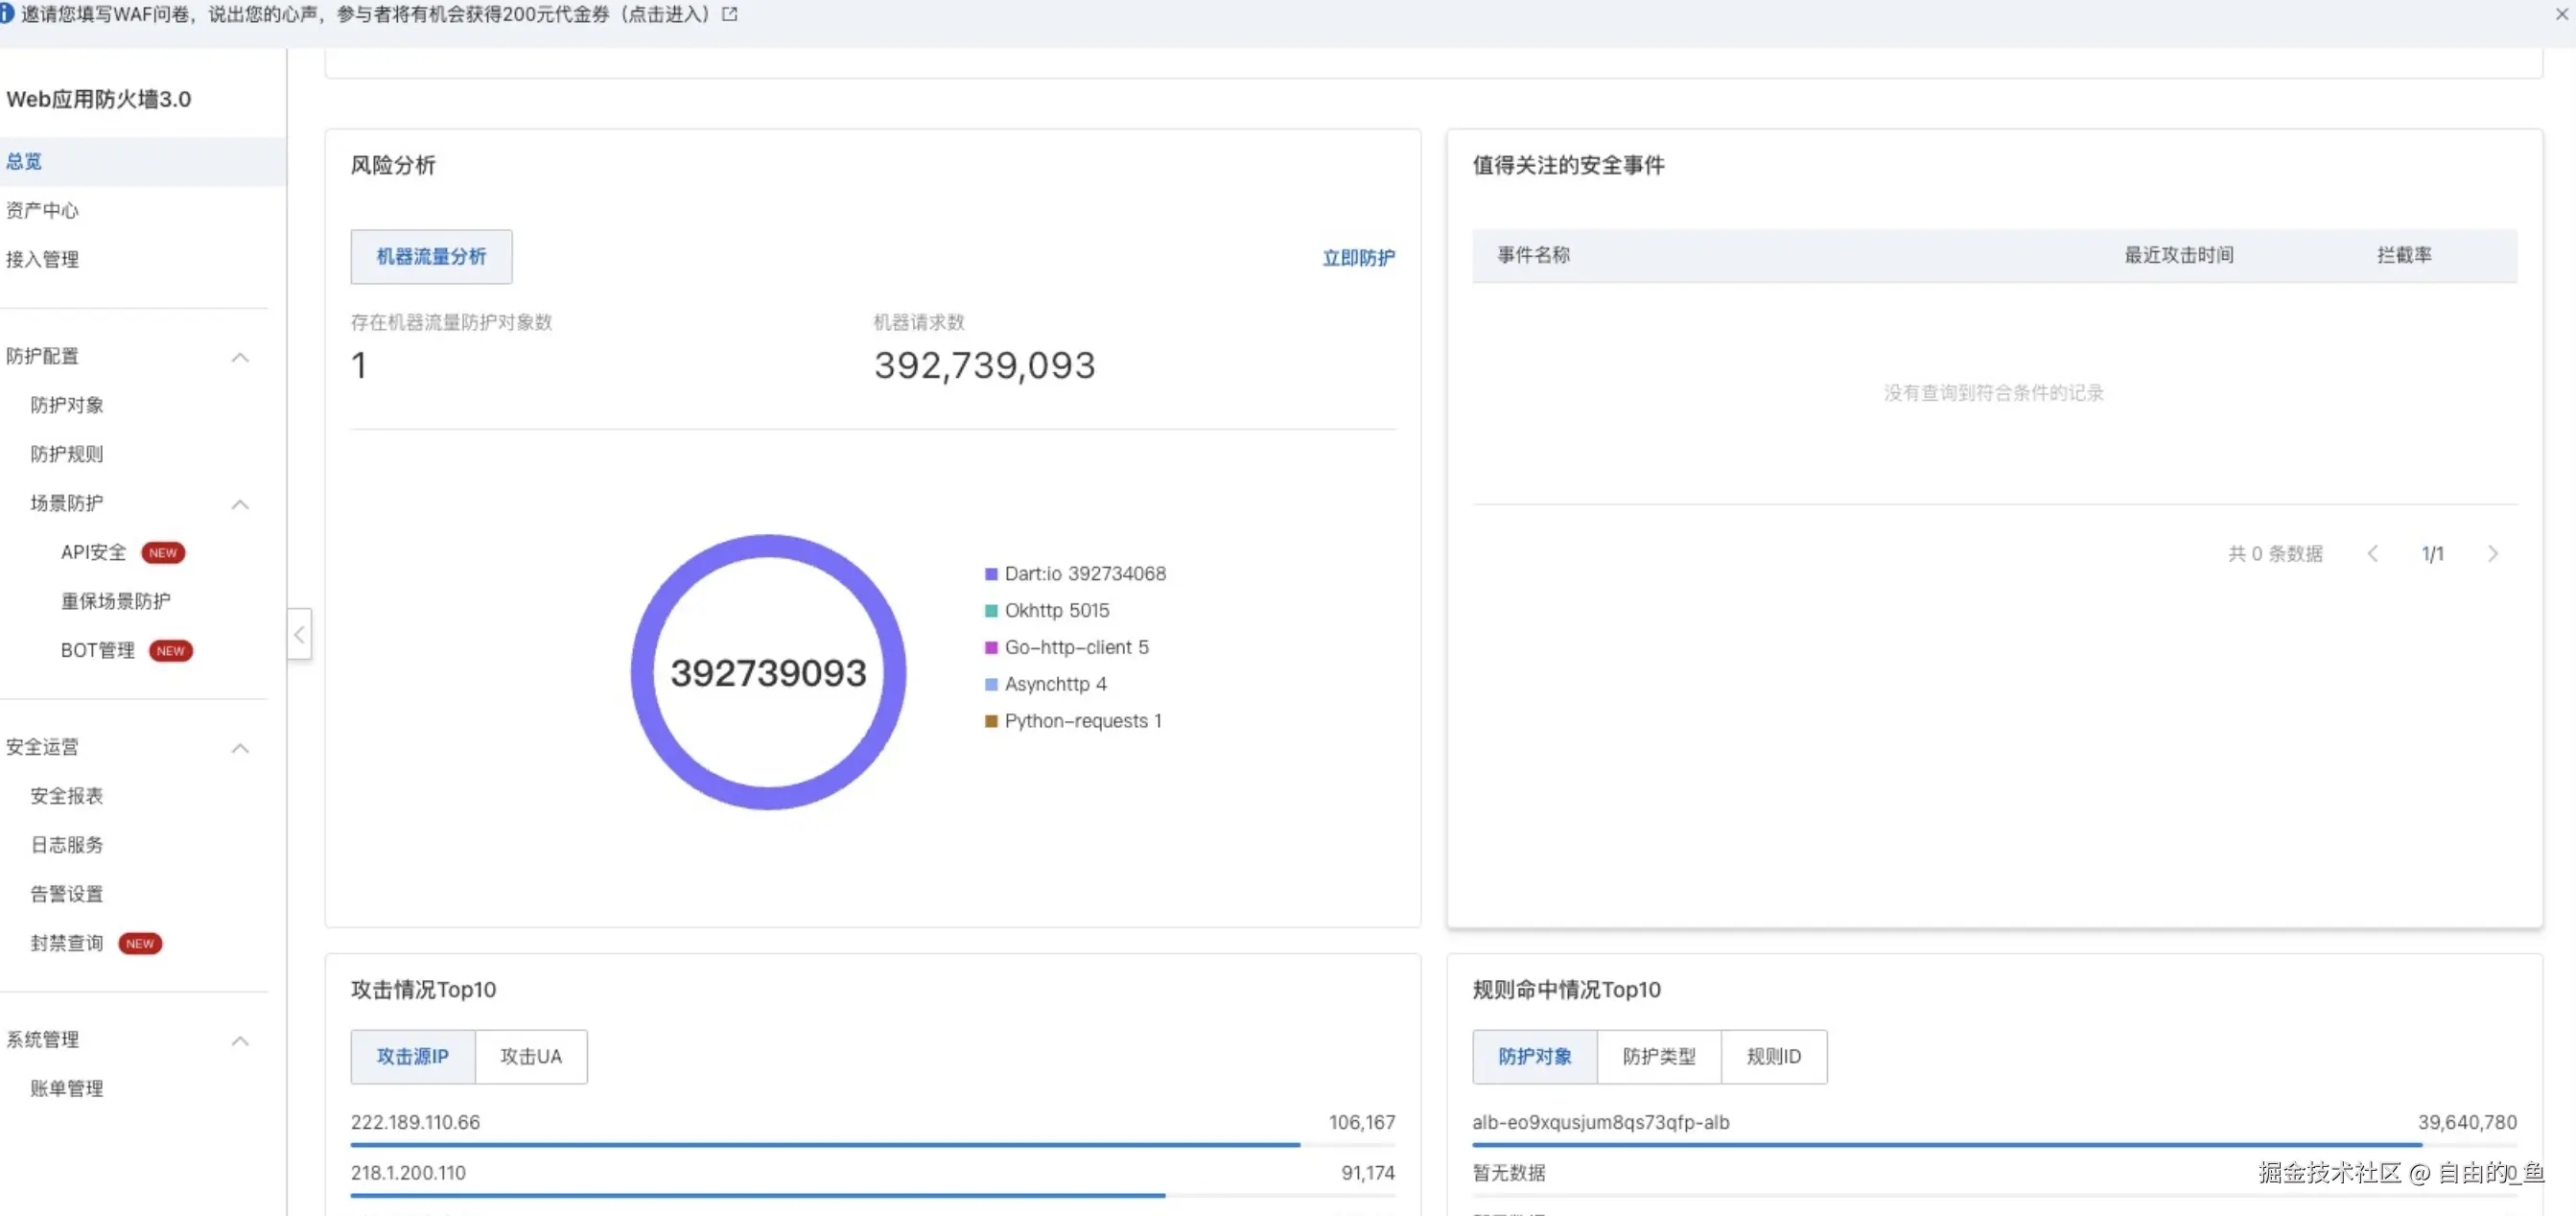Open BOT管理 in the sidebar
Image resolution: width=2576 pixels, height=1216 pixels.
click(98, 651)
